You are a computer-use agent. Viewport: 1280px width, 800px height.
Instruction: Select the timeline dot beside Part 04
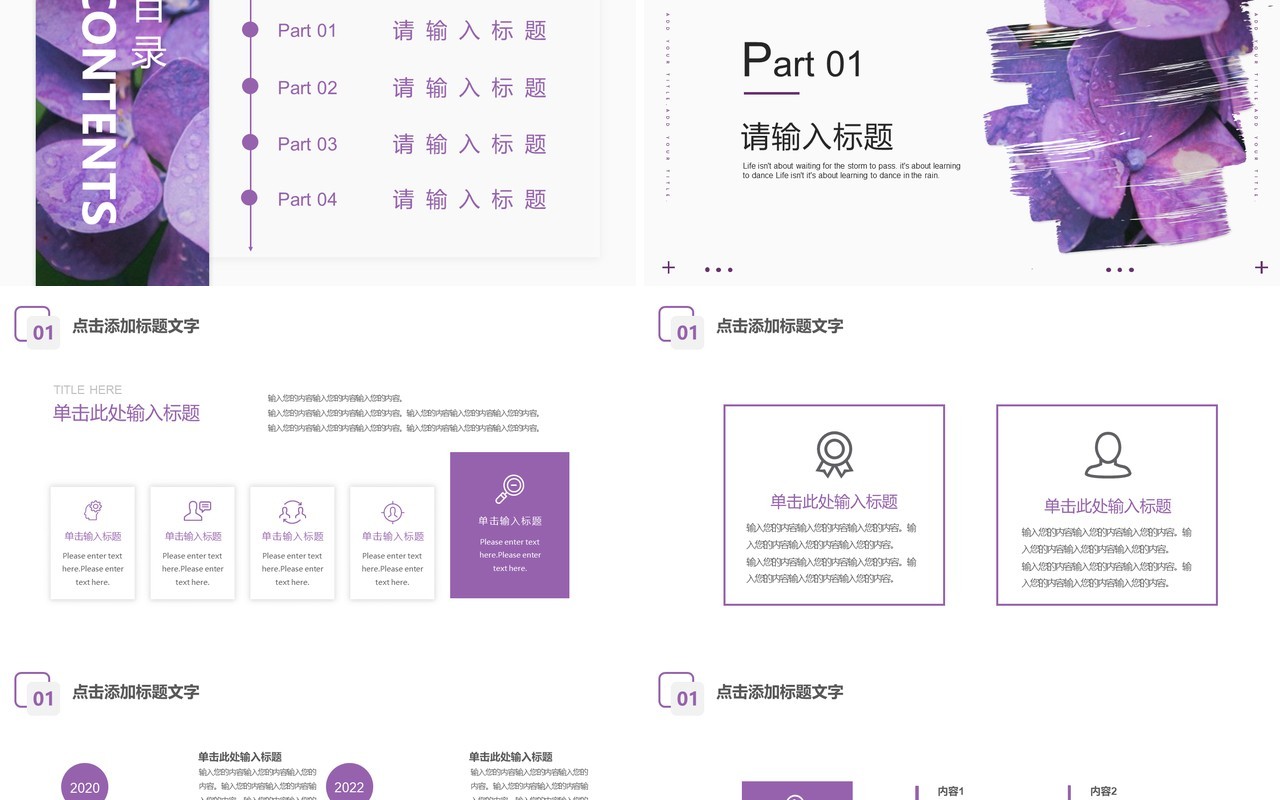[250, 198]
